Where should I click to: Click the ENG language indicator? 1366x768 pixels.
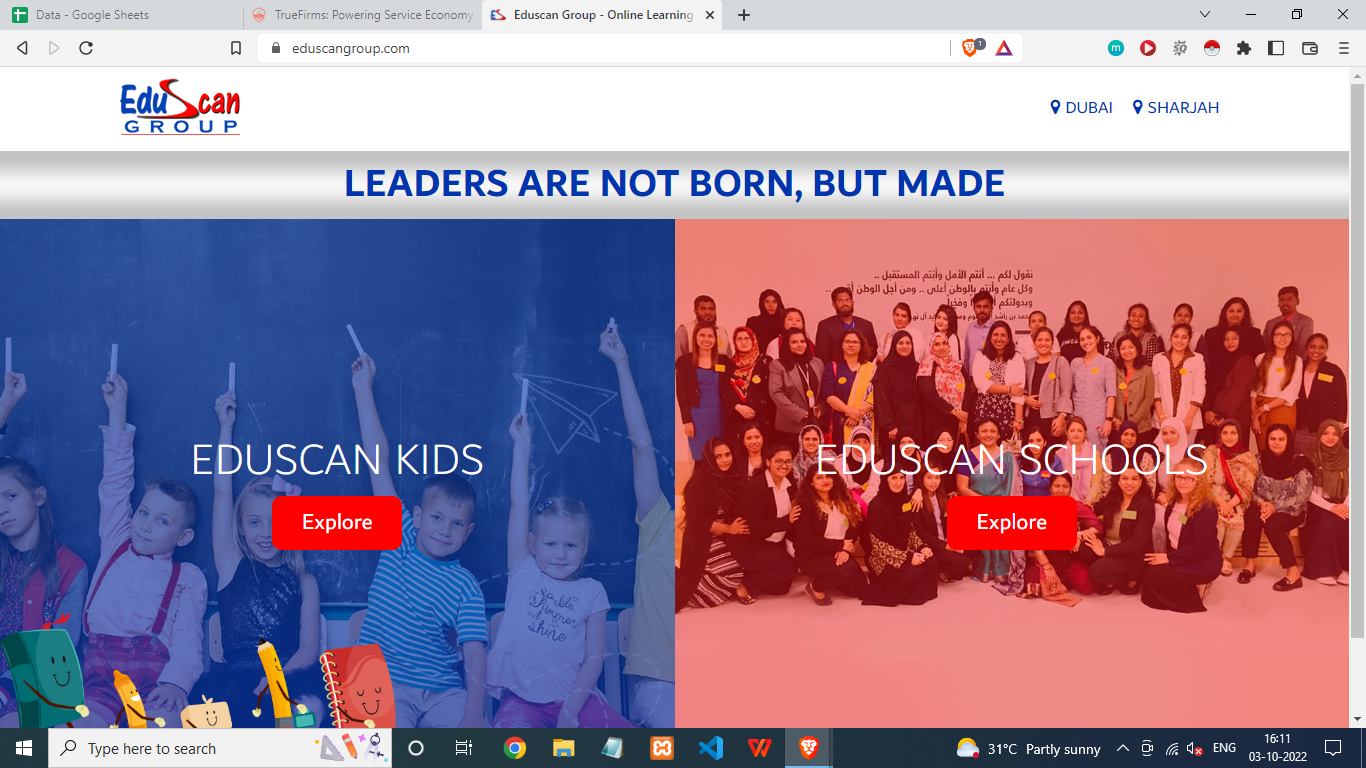1224,748
